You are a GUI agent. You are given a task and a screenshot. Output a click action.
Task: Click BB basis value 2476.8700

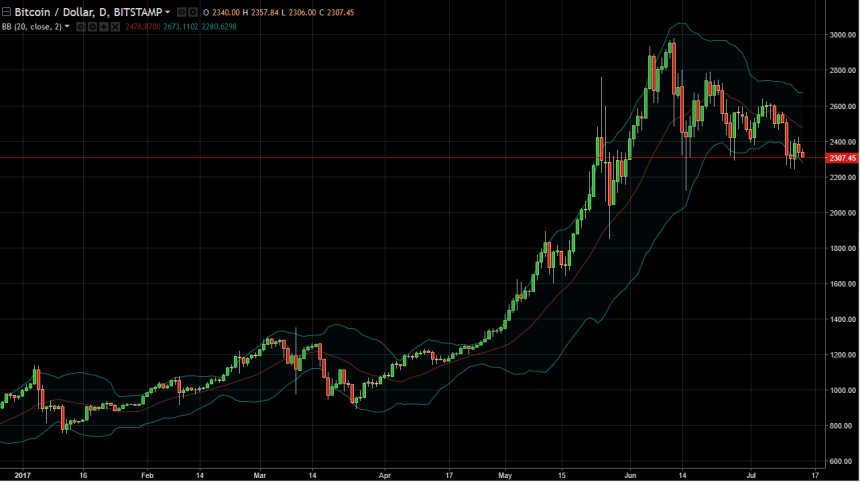coord(143,26)
